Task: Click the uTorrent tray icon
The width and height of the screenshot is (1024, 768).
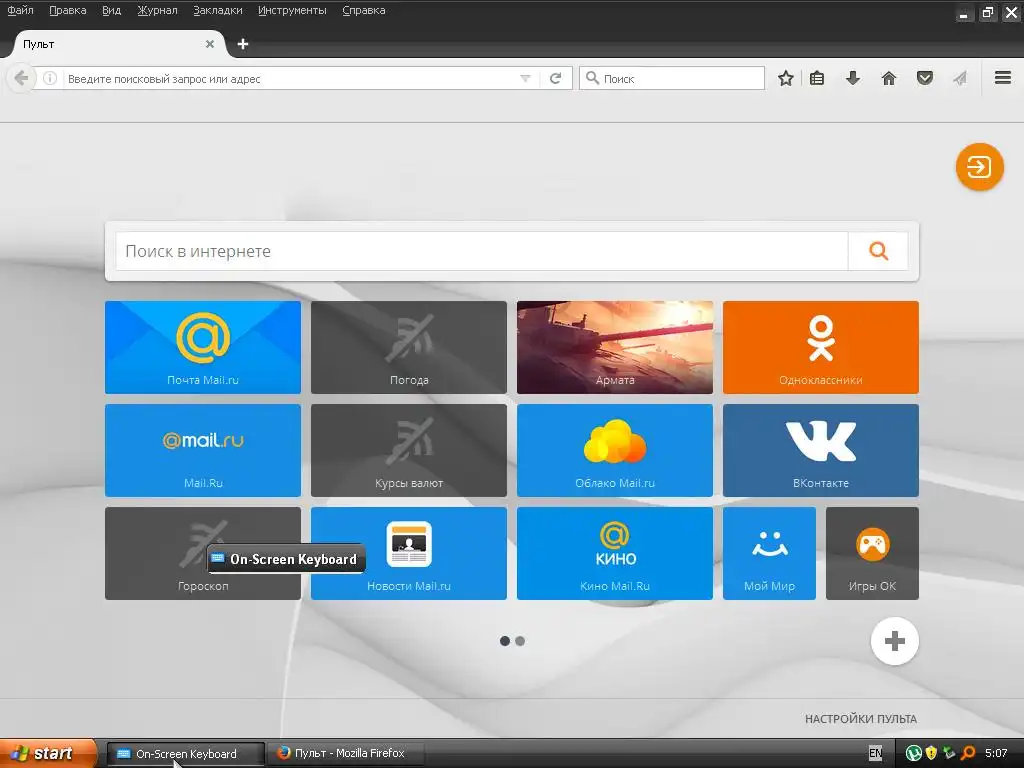Action: pos(914,754)
